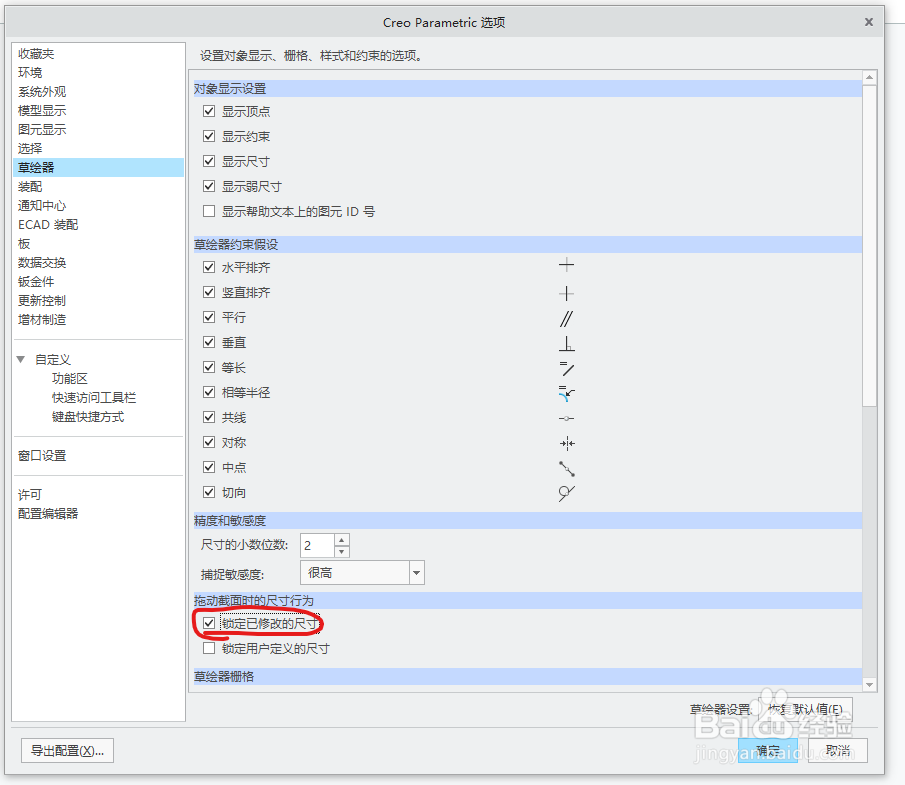
Task: Select 环境 category
Action: tap(30, 73)
